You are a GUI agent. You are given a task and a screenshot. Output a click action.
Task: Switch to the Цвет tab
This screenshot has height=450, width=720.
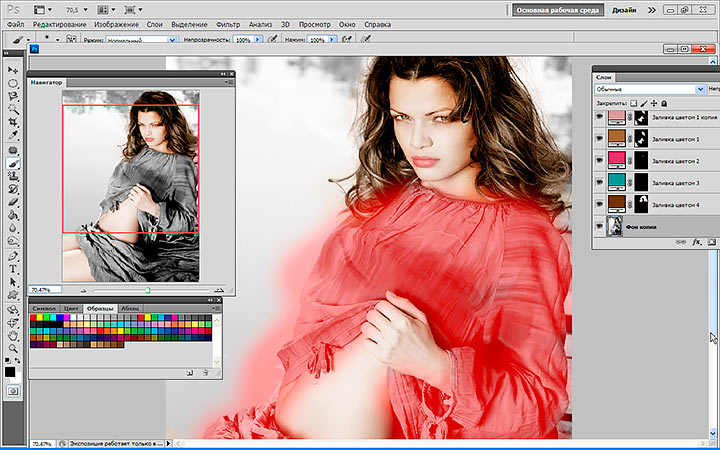click(x=71, y=309)
